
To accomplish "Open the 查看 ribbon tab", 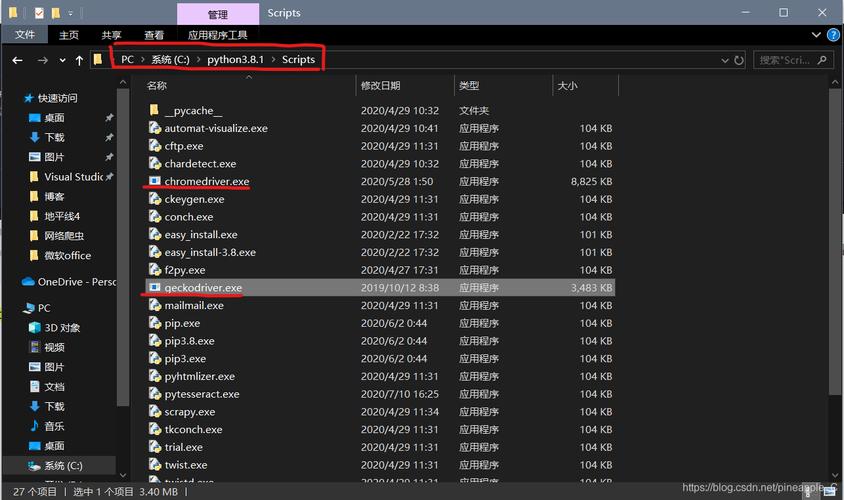I will pyautogui.click(x=153, y=35).
